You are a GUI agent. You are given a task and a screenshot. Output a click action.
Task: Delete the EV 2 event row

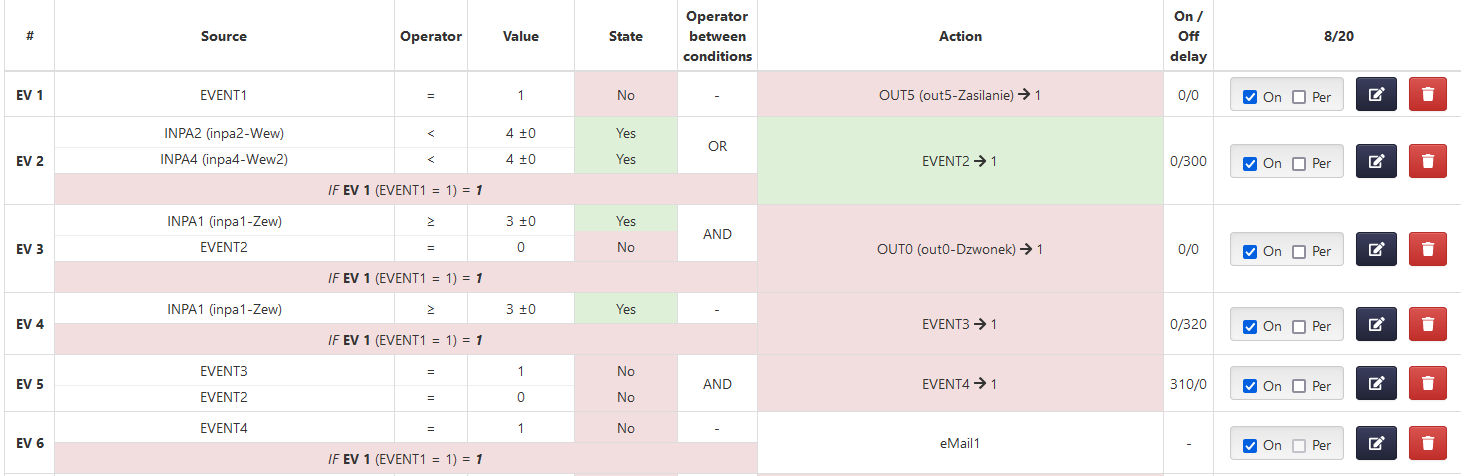tap(1428, 162)
